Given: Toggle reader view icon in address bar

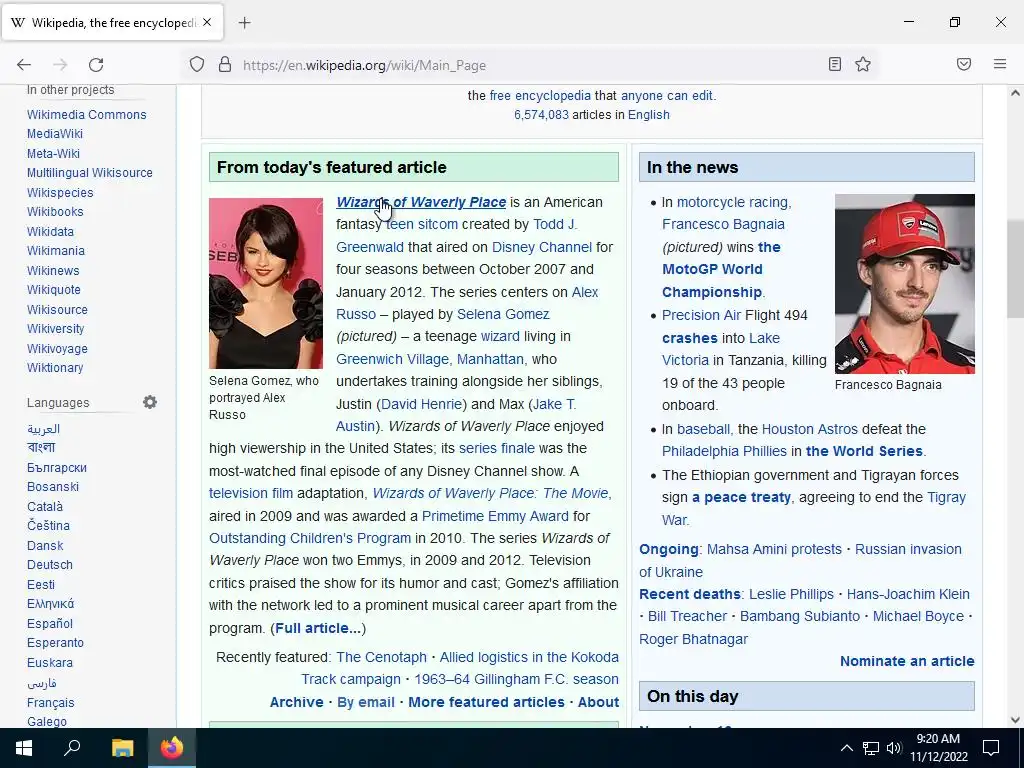Looking at the screenshot, I should click(x=835, y=64).
